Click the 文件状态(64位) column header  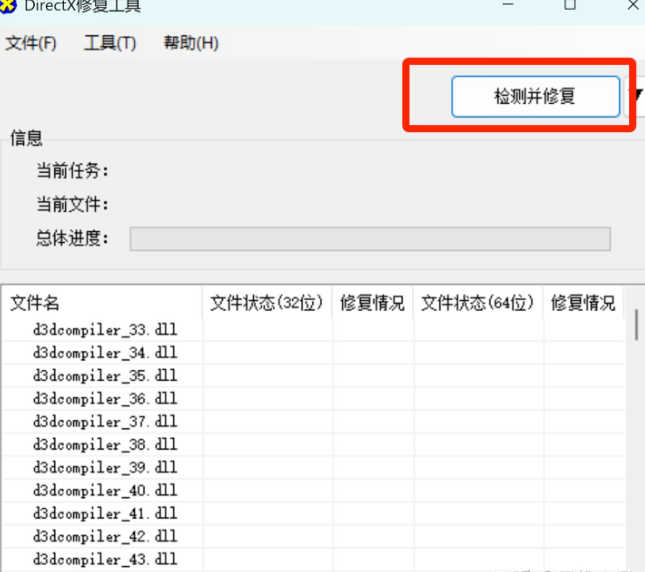[478, 303]
